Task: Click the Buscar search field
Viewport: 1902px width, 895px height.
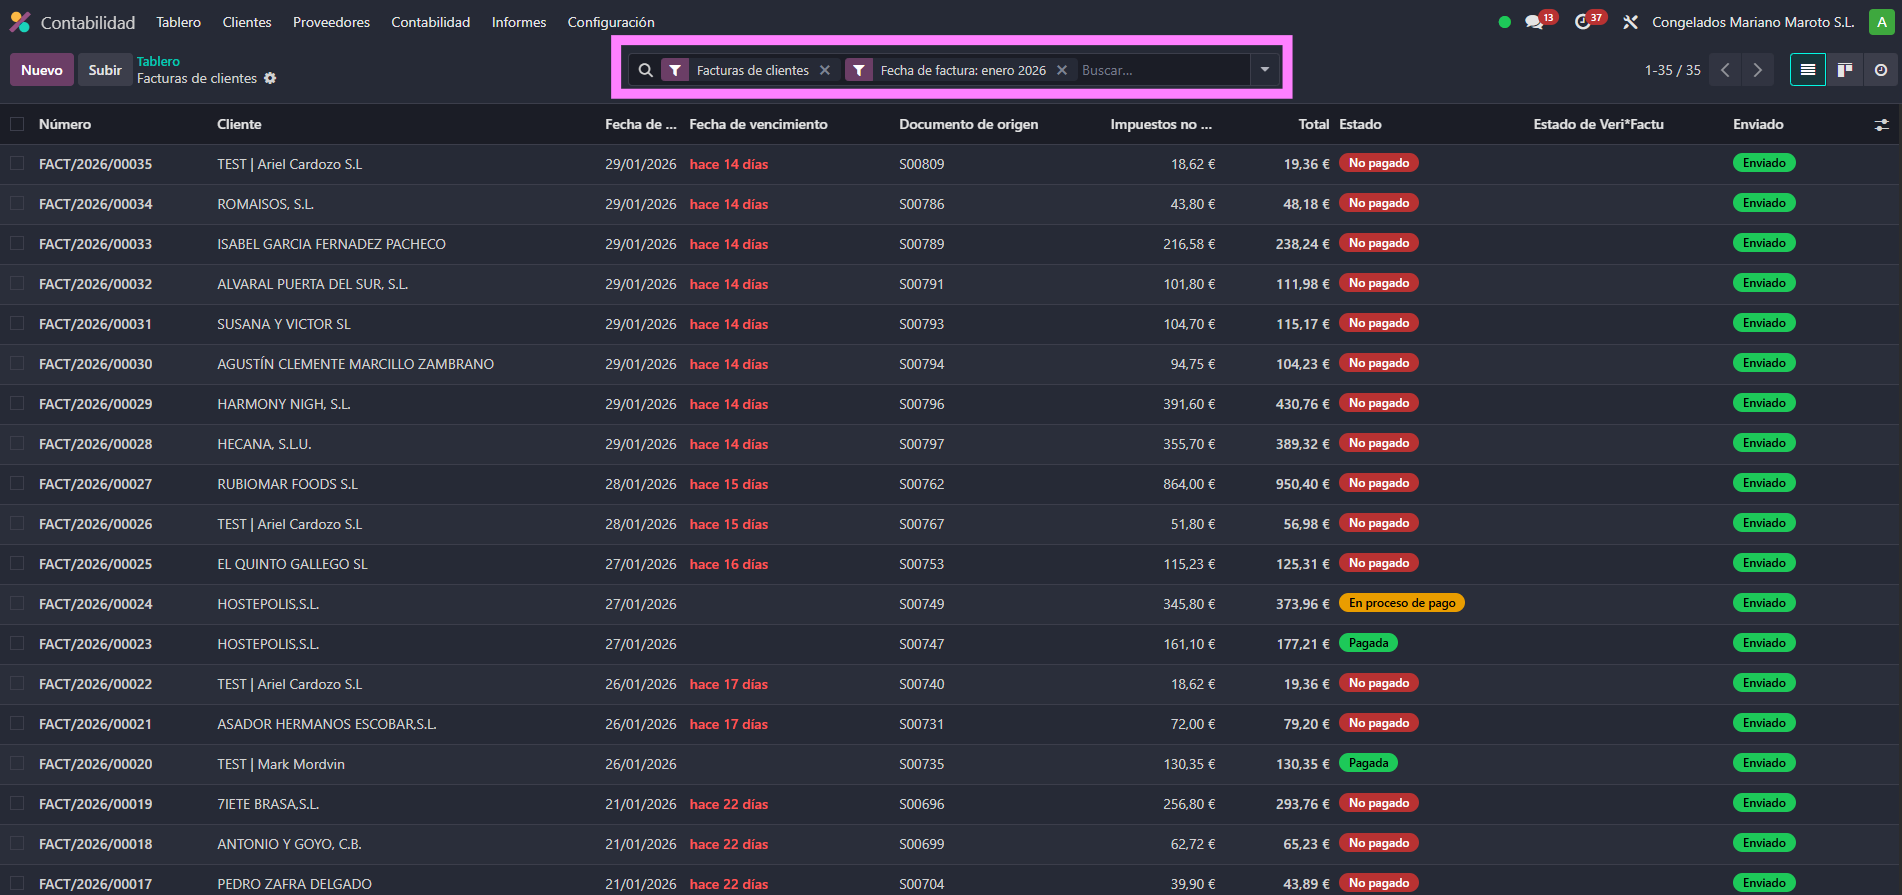Action: 1160,70
